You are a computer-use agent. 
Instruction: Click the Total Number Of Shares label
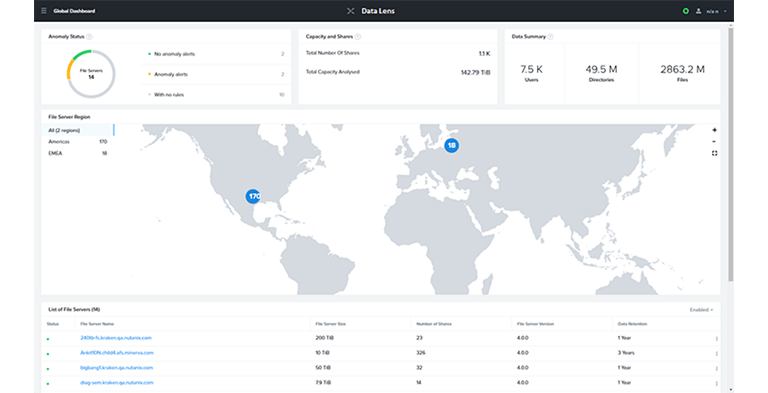[333, 53]
